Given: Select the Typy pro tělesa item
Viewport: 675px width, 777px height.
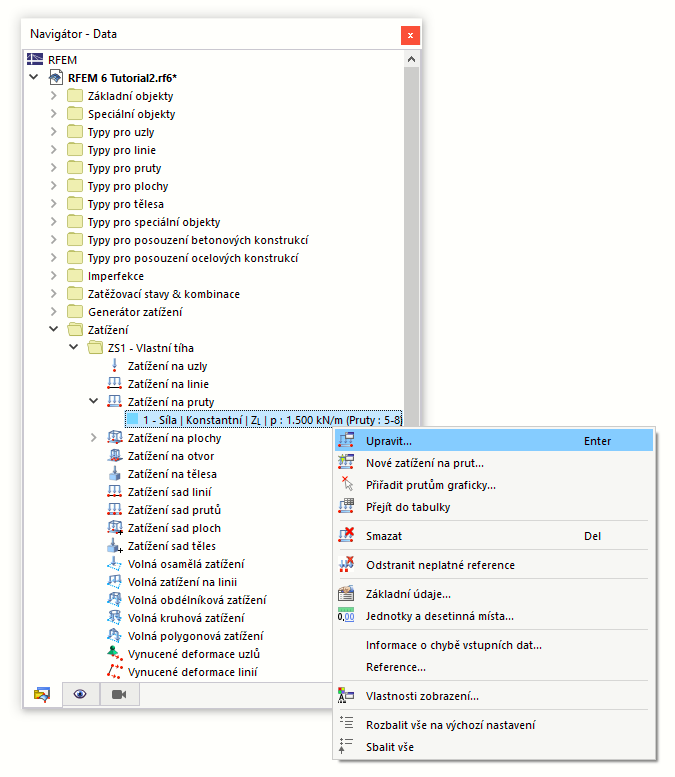Looking at the screenshot, I should (125, 204).
